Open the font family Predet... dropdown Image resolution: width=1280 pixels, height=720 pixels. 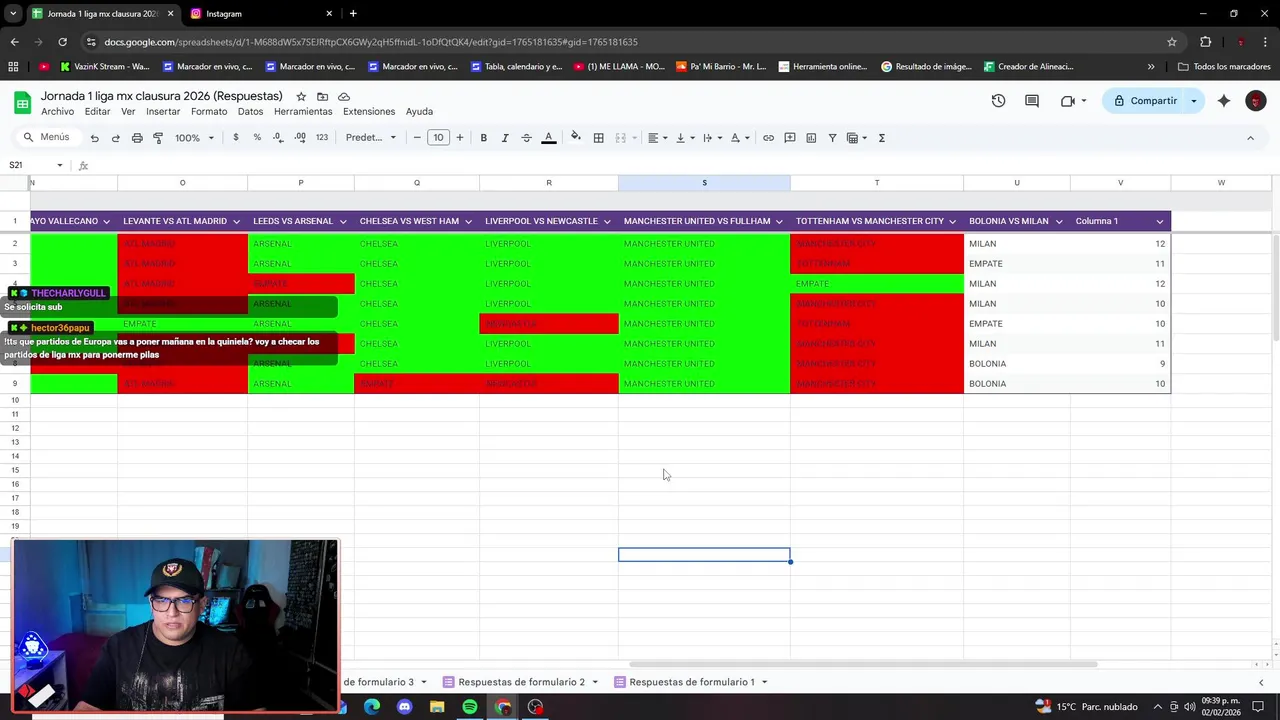[x=371, y=138]
